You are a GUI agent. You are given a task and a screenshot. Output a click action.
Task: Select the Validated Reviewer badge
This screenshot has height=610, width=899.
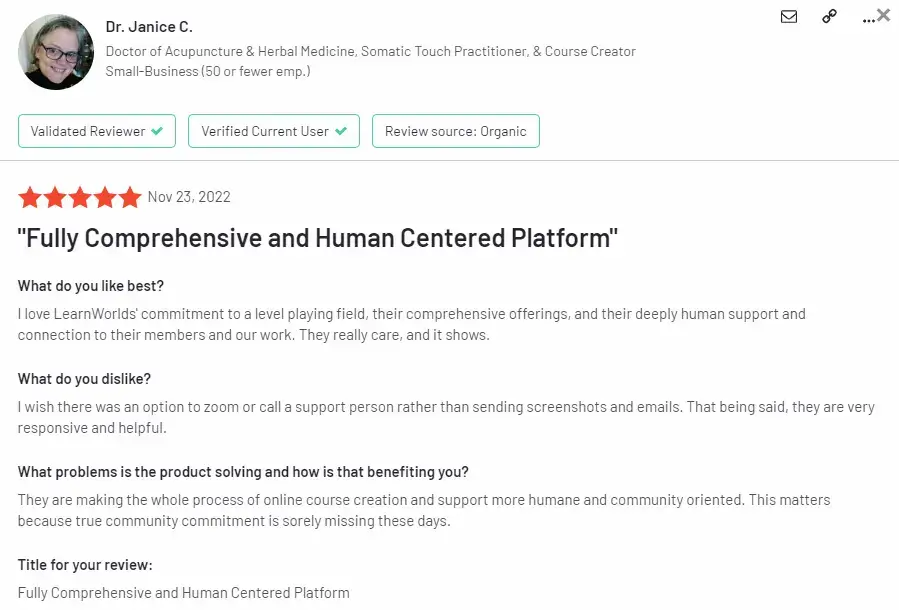[97, 131]
